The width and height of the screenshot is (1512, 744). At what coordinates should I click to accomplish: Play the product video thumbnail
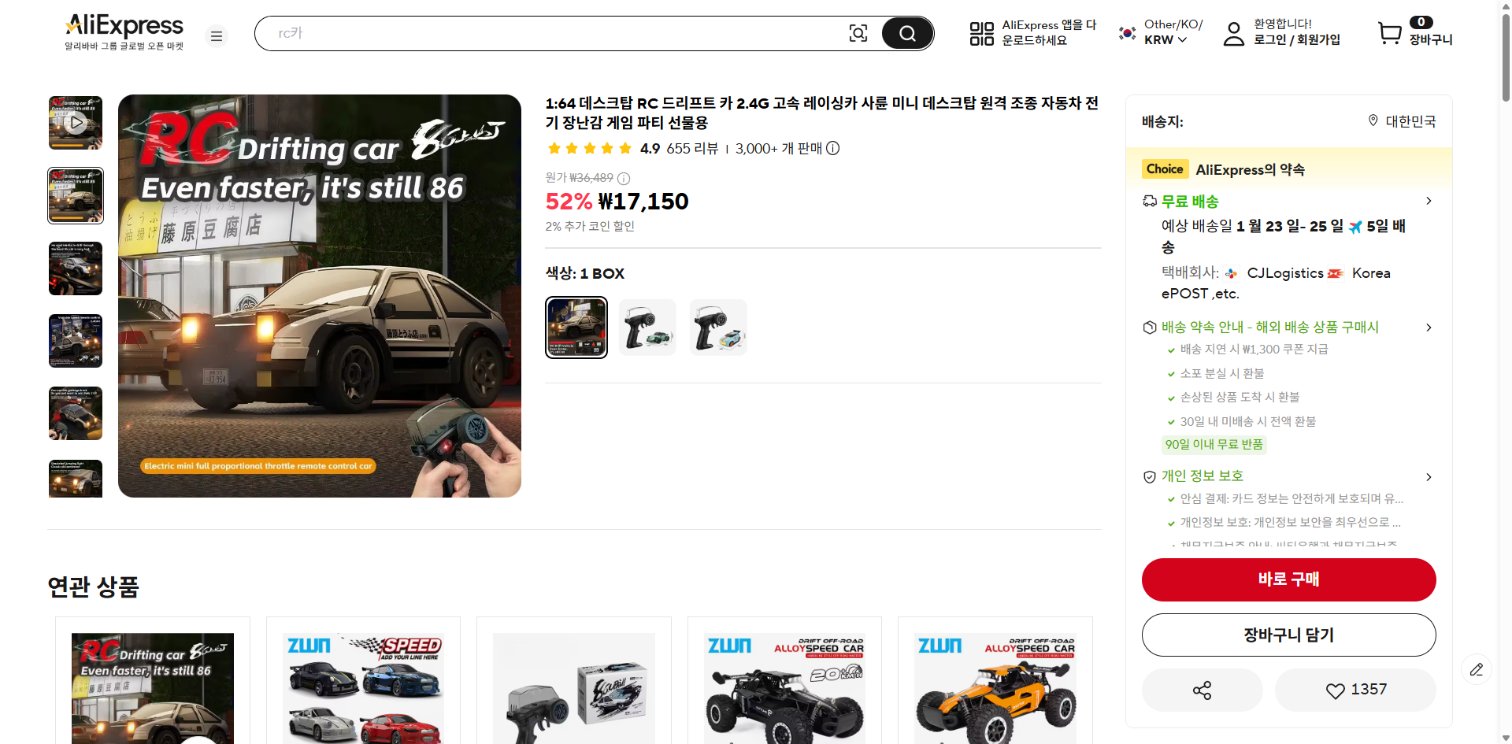(76, 123)
